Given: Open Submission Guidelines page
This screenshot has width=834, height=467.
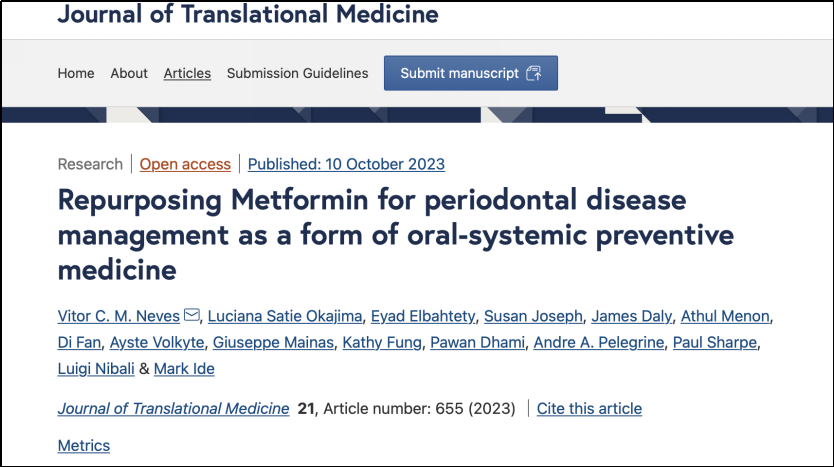Looking at the screenshot, I should [x=297, y=73].
